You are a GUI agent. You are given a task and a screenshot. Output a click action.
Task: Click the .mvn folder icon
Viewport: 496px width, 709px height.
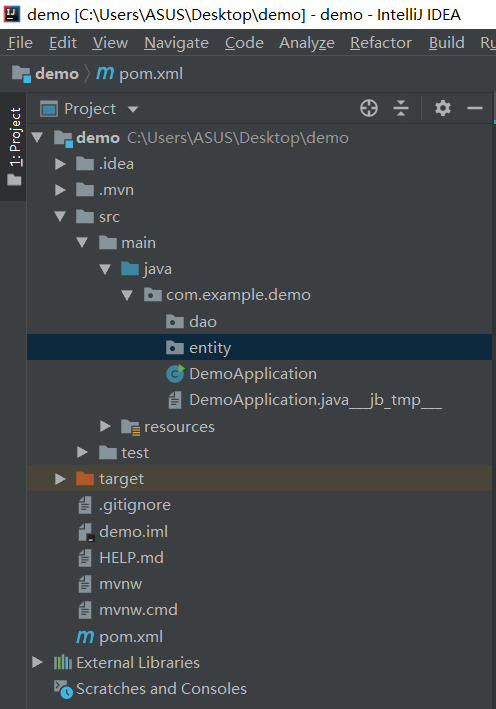pyautogui.click(x=85, y=190)
